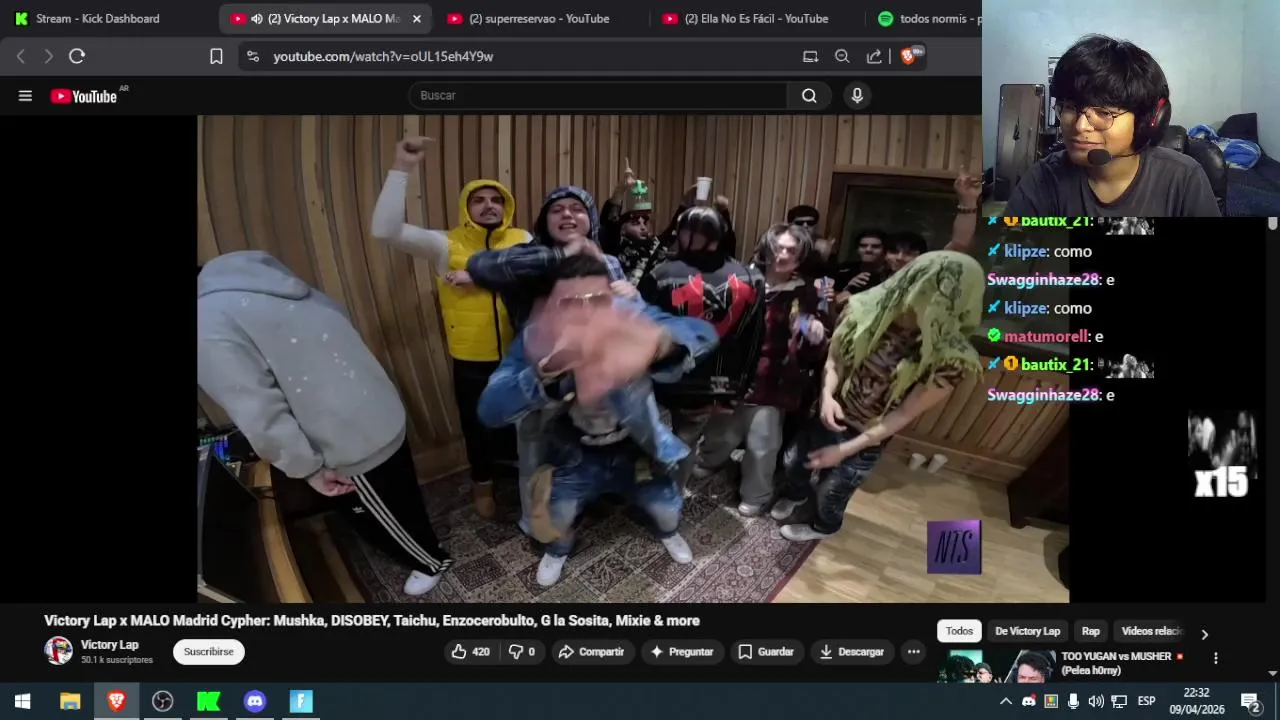
Task: Open the Victory Lap channel name link
Action: pyautogui.click(x=110, y=645)
